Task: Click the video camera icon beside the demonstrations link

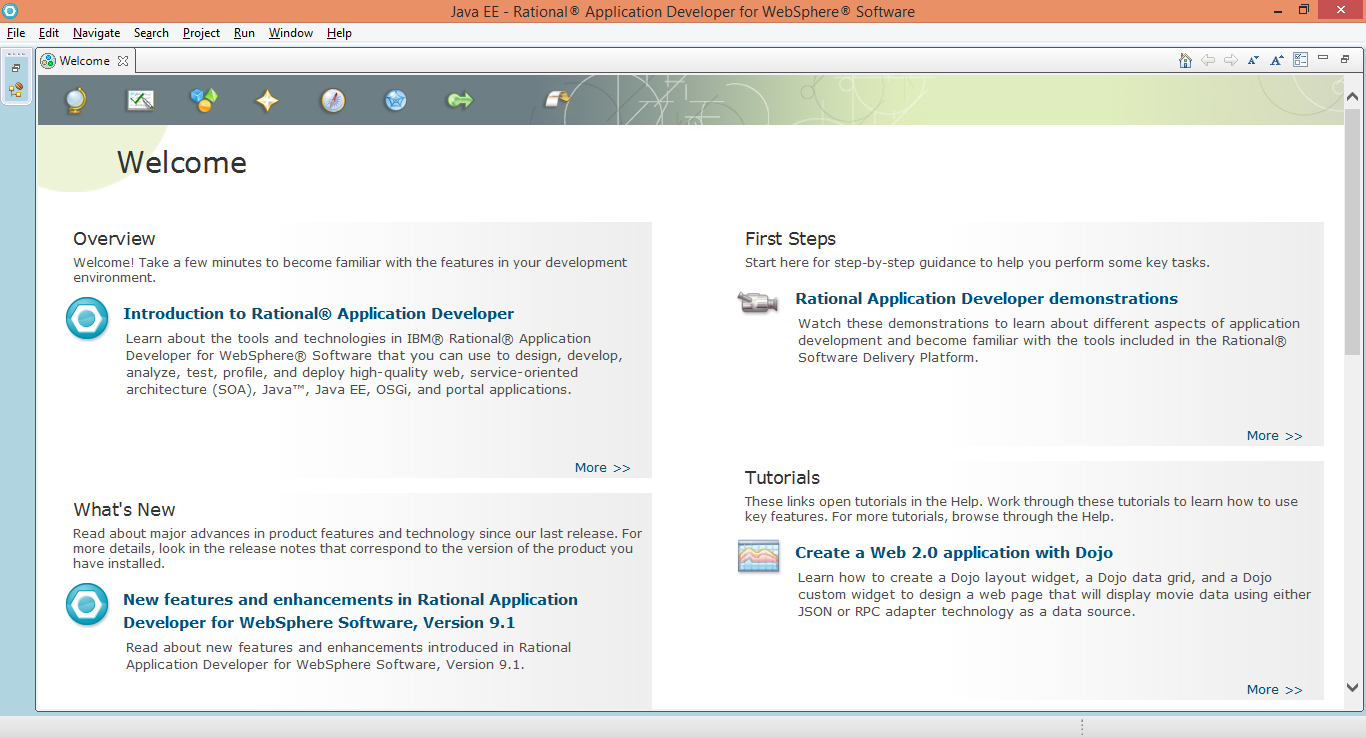Action: tap(757, 301)
